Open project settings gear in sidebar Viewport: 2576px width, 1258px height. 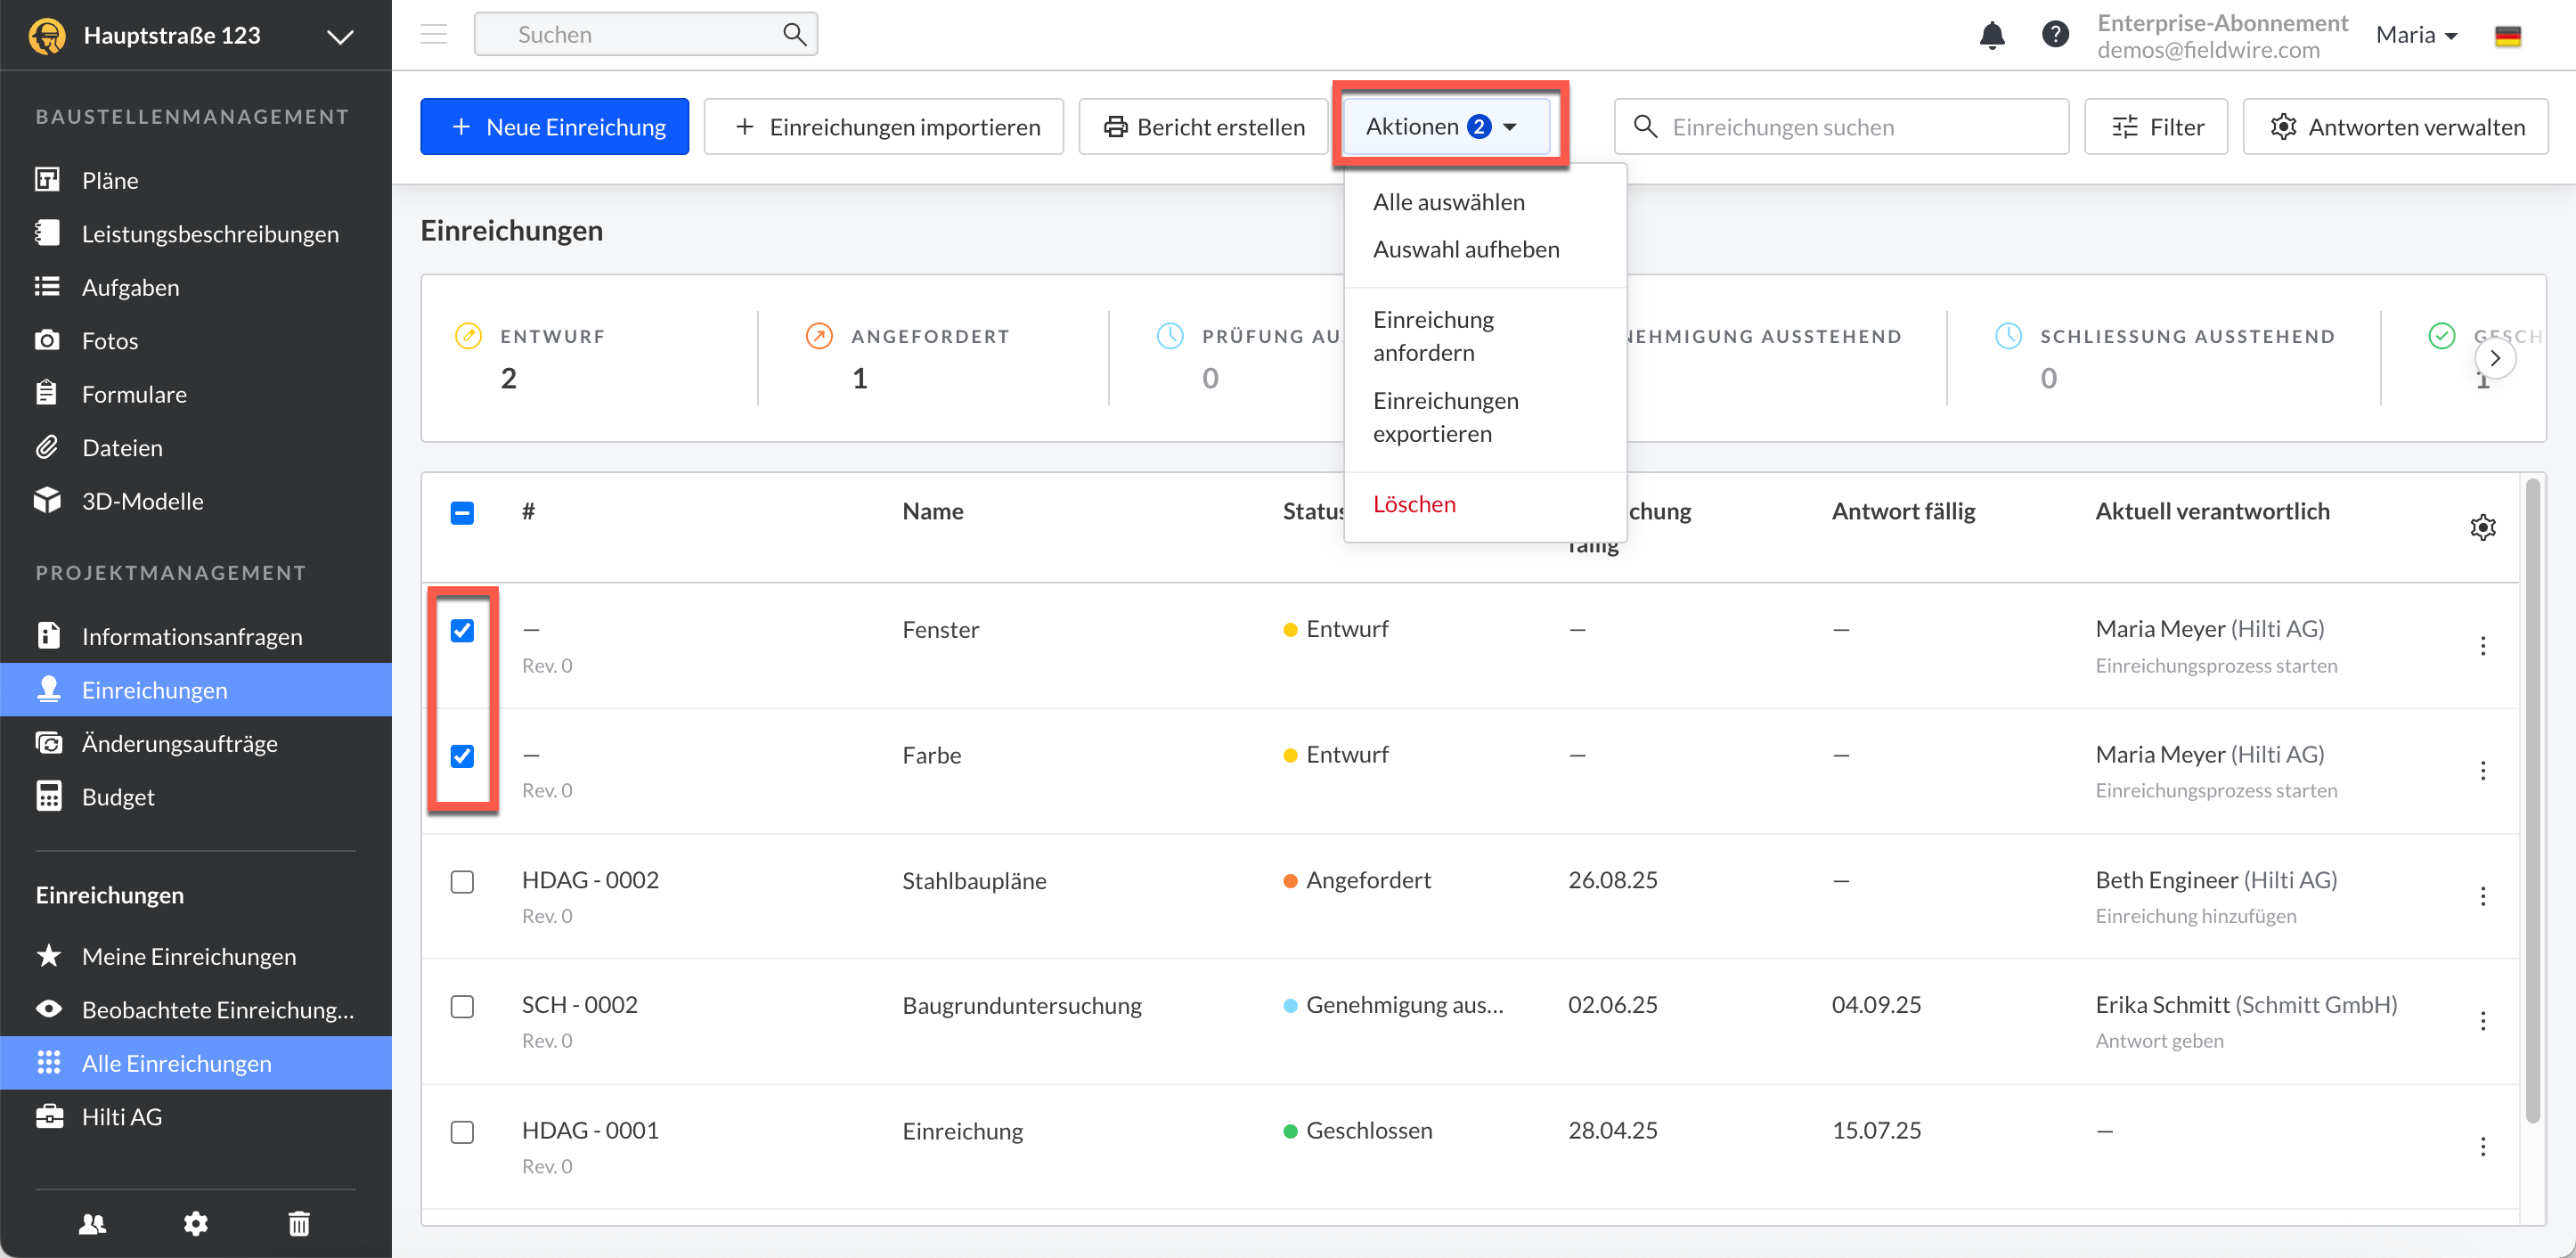point(196,1223)
